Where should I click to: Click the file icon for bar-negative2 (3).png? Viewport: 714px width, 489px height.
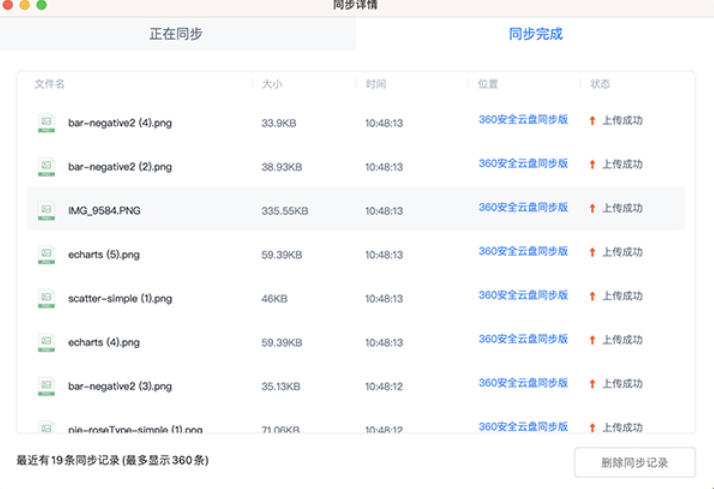[46, 386]
